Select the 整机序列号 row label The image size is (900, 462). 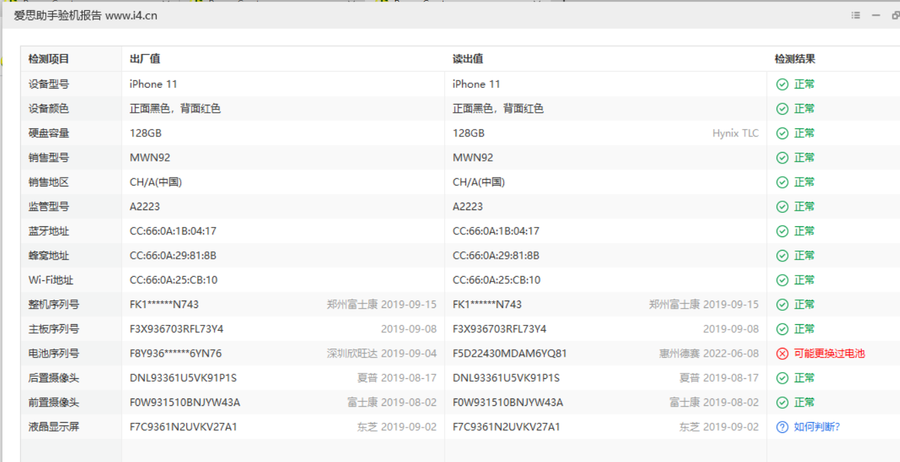tap(54, 304)
